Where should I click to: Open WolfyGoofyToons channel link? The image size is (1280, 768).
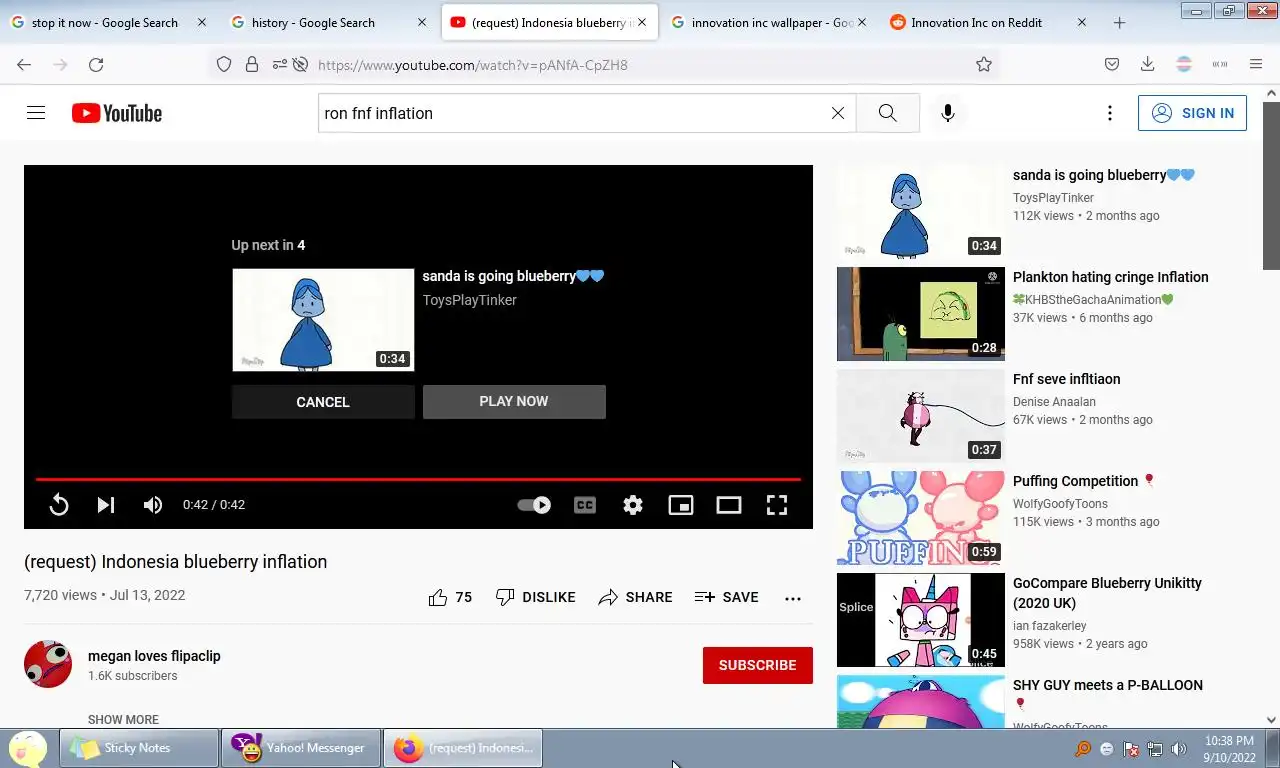click(1060, 504)
